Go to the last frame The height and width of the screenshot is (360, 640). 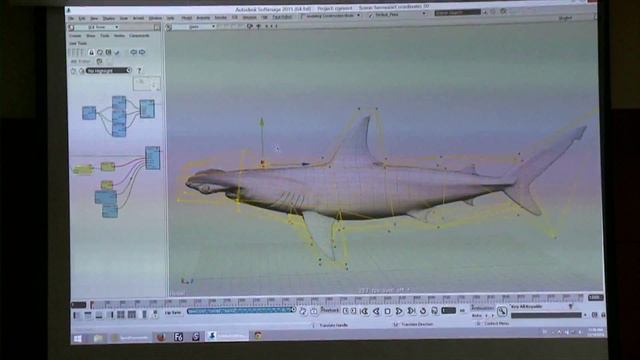[x=411, y=311]
